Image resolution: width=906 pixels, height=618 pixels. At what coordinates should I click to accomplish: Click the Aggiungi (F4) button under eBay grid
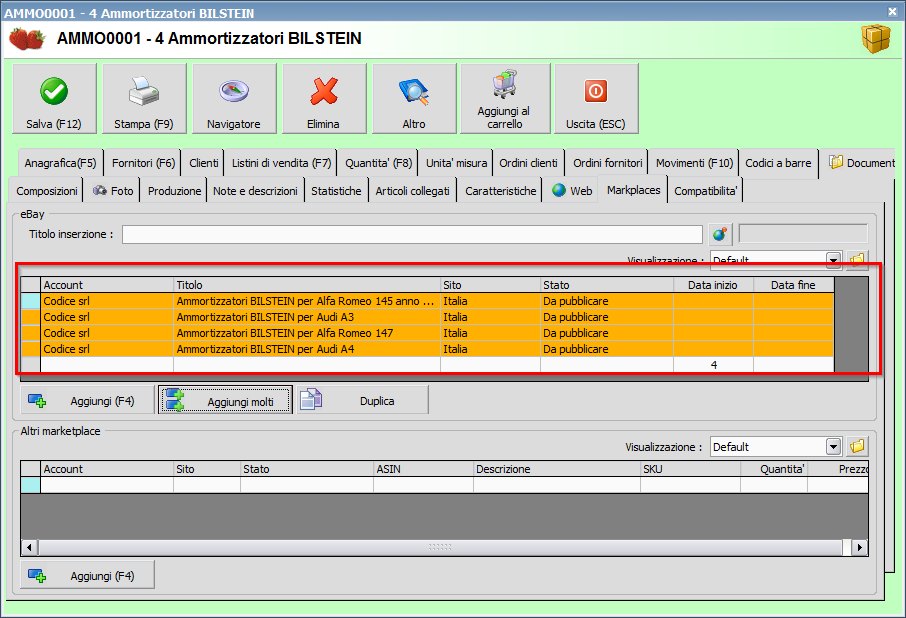87,400
